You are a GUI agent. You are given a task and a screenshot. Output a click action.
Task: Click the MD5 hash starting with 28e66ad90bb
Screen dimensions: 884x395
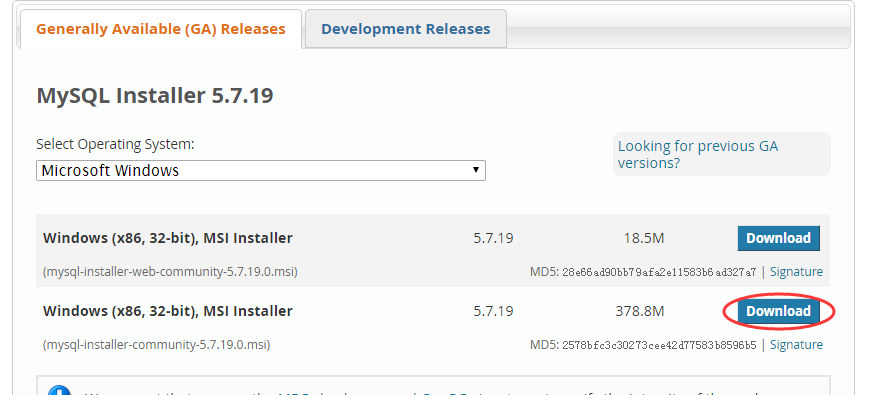tap(659, 272)
